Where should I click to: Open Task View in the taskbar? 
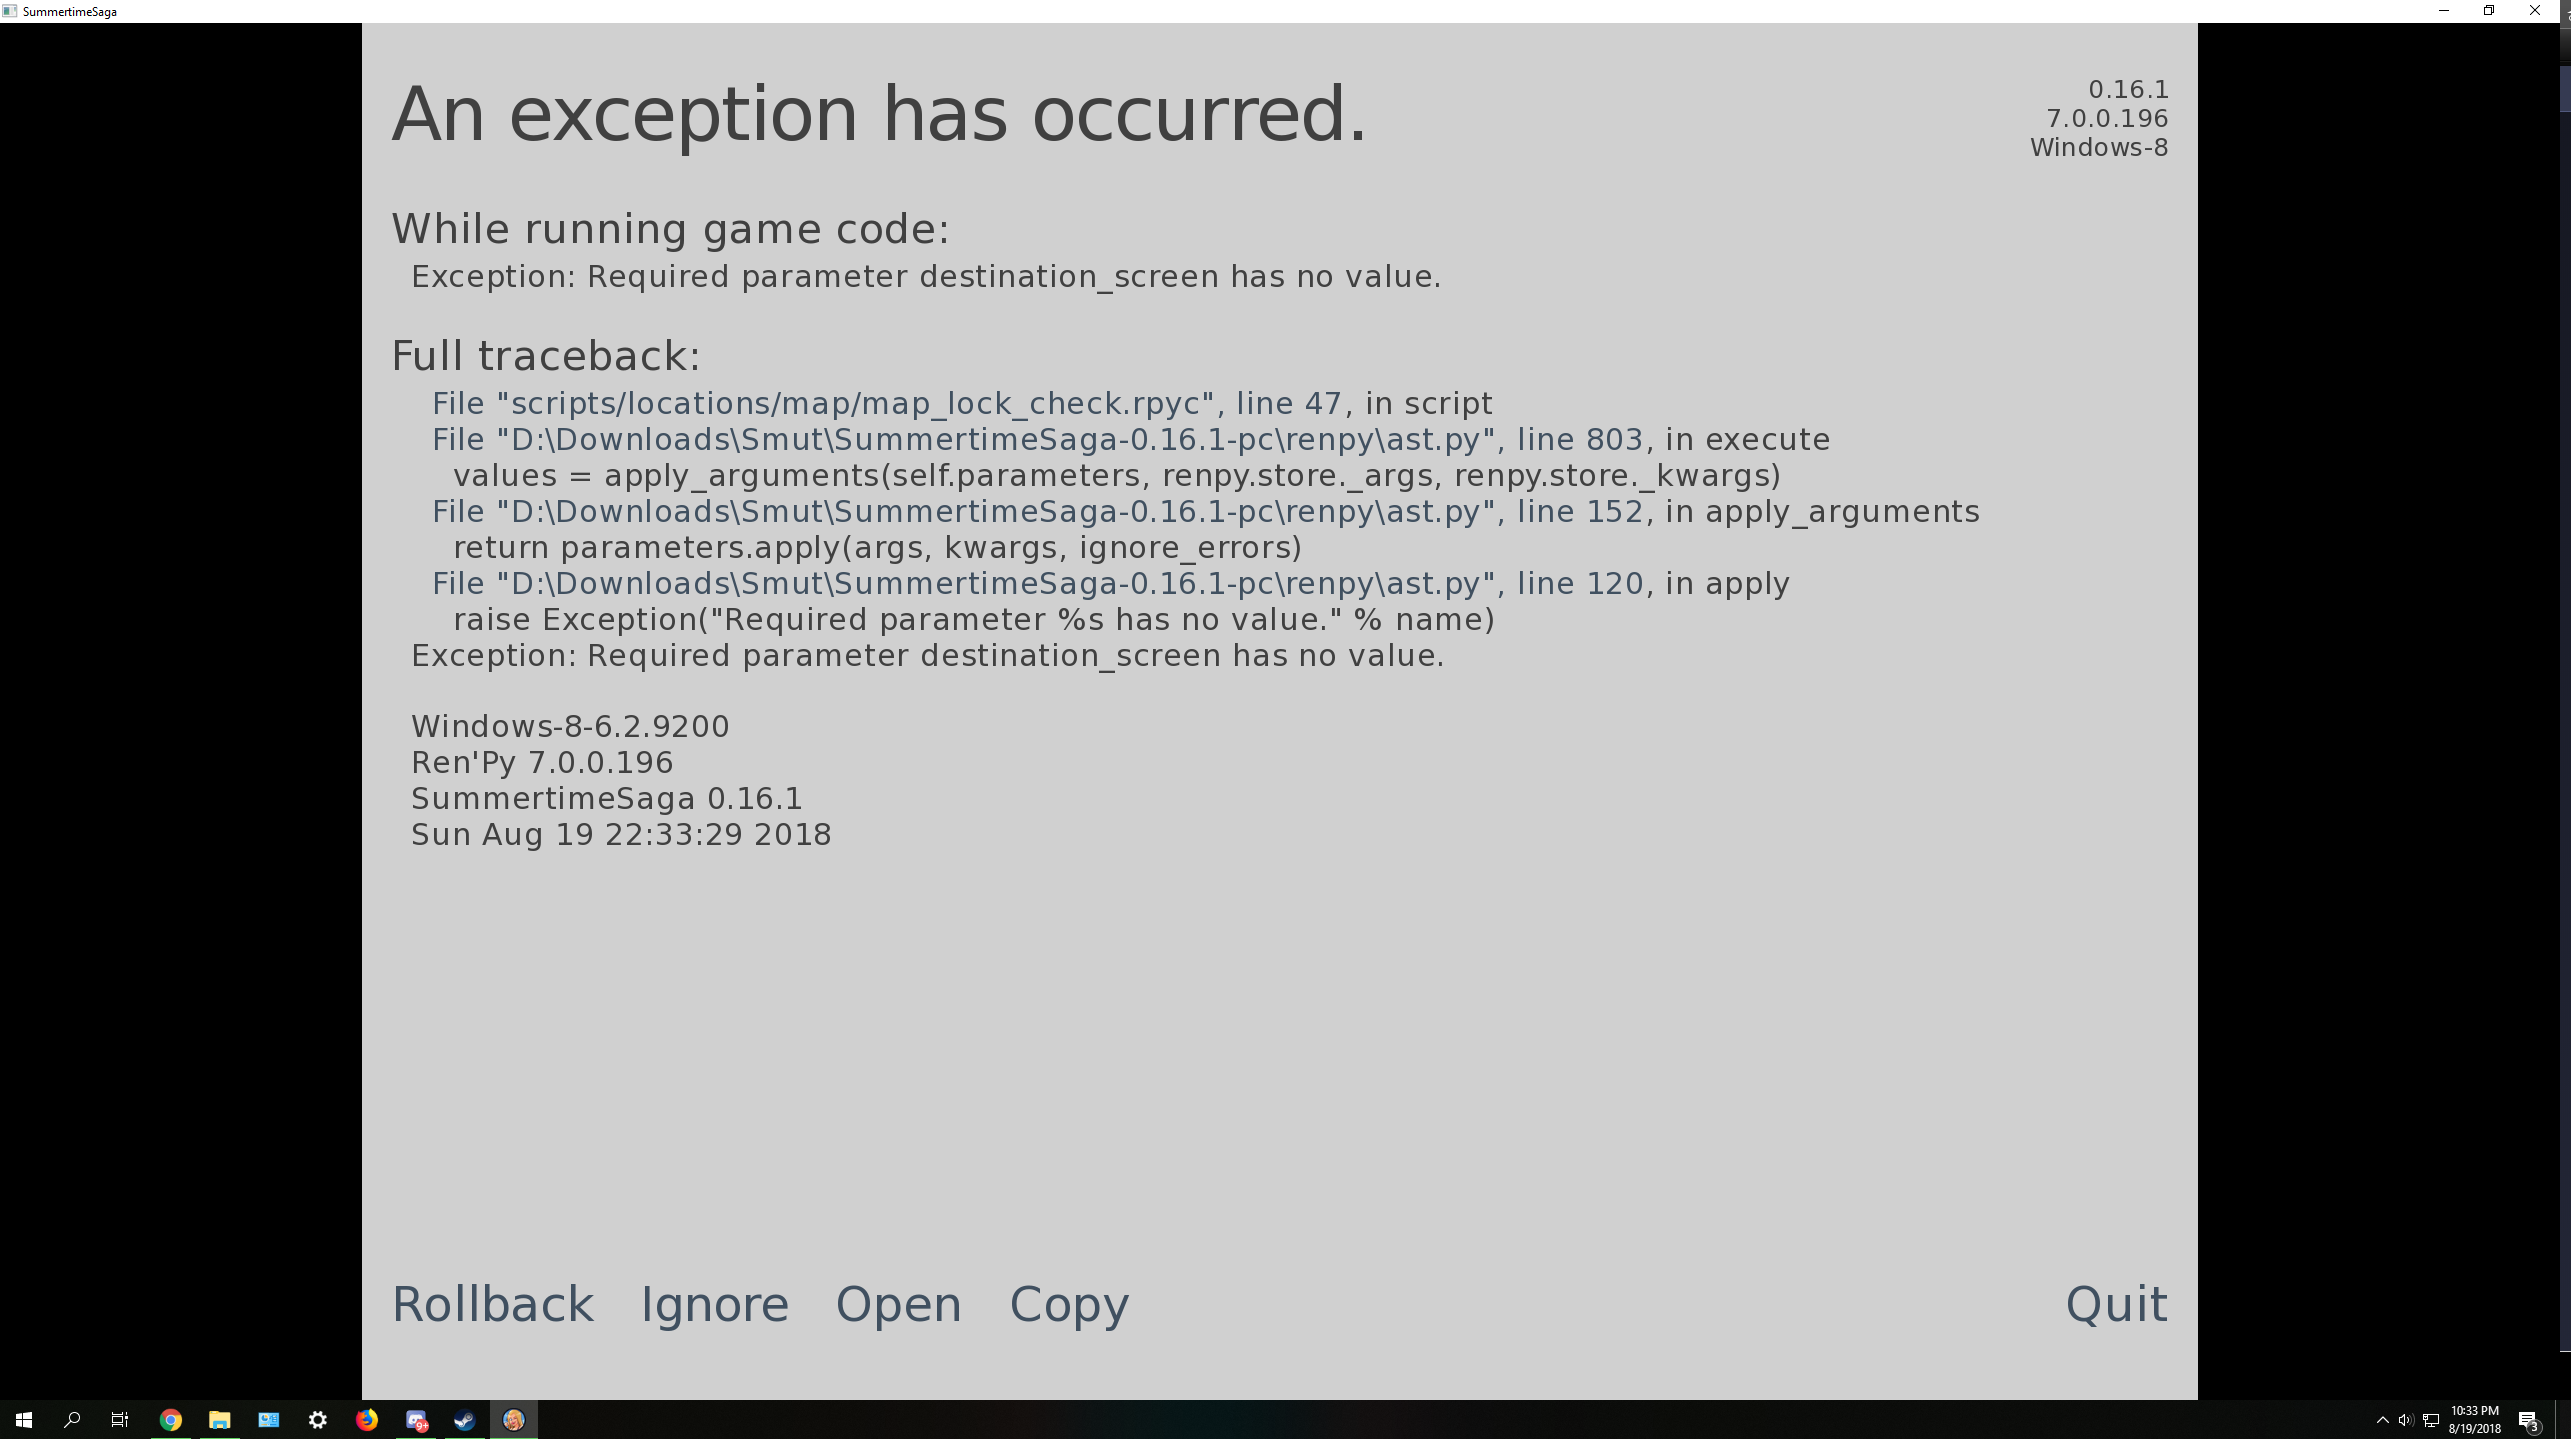120,1420
